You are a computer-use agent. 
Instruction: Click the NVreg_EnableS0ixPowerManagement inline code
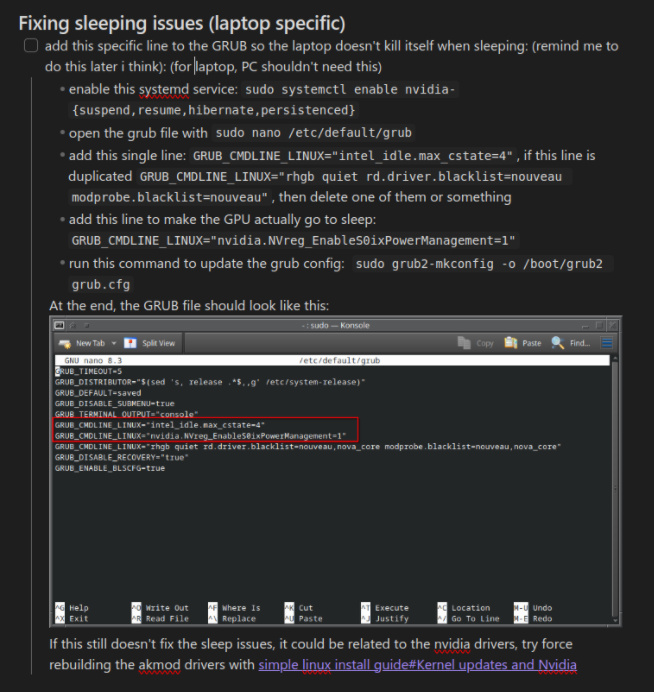pos(294,241)
